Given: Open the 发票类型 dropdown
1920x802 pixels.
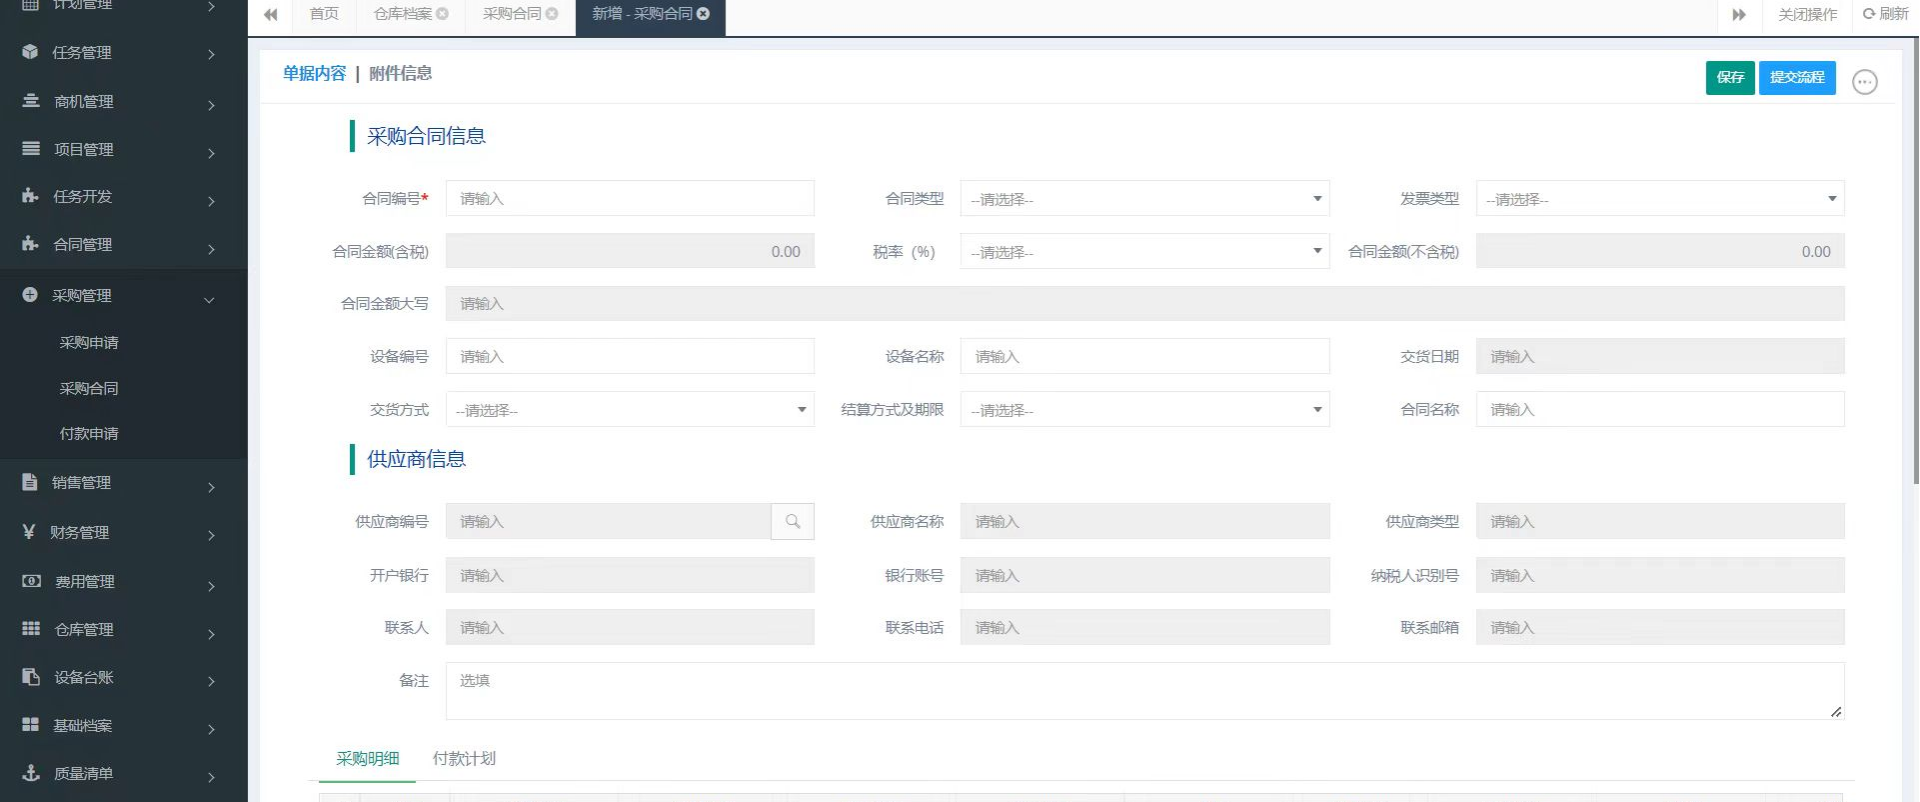Looking at the screenshot, I should click(1660, 198).
